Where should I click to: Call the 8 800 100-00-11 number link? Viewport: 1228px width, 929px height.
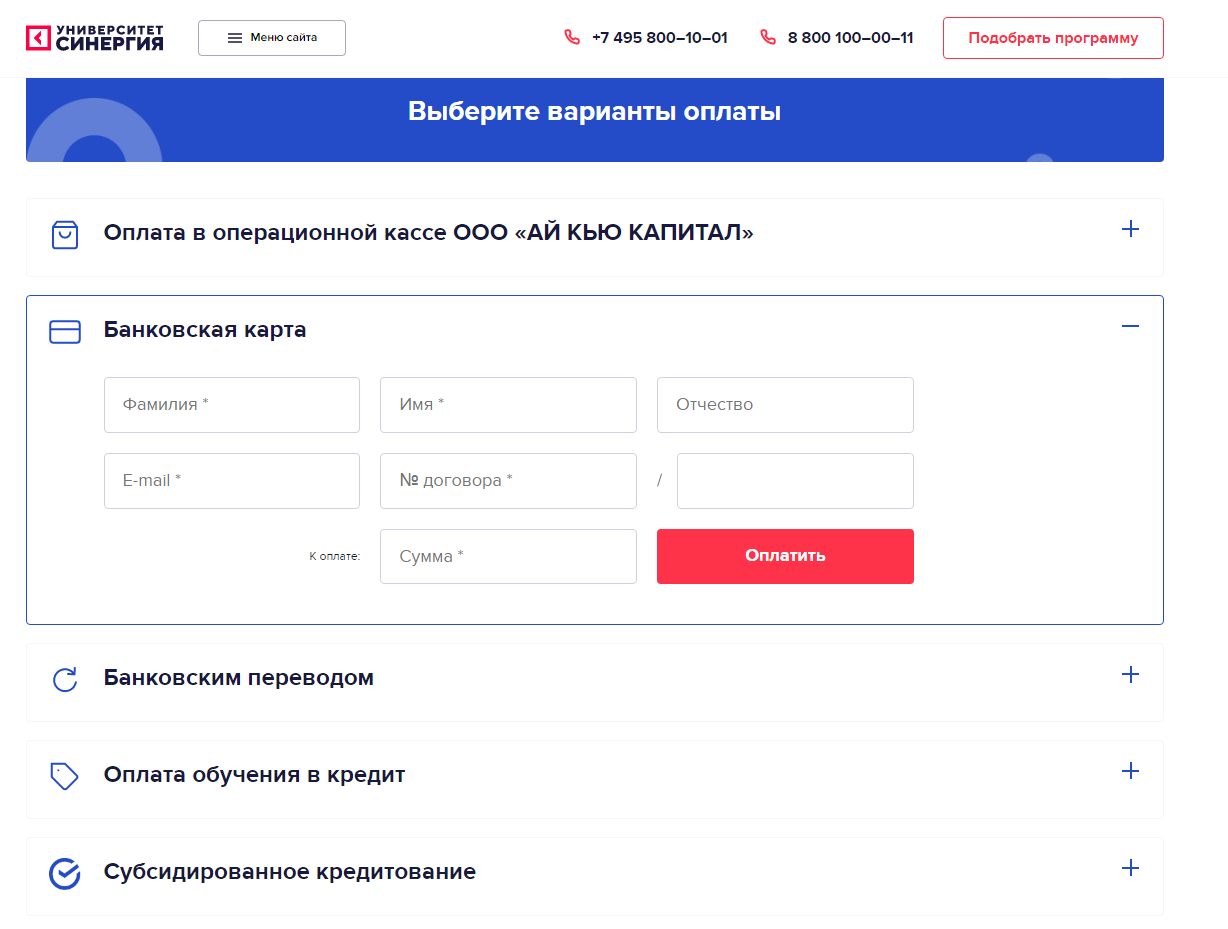(850, 38)
